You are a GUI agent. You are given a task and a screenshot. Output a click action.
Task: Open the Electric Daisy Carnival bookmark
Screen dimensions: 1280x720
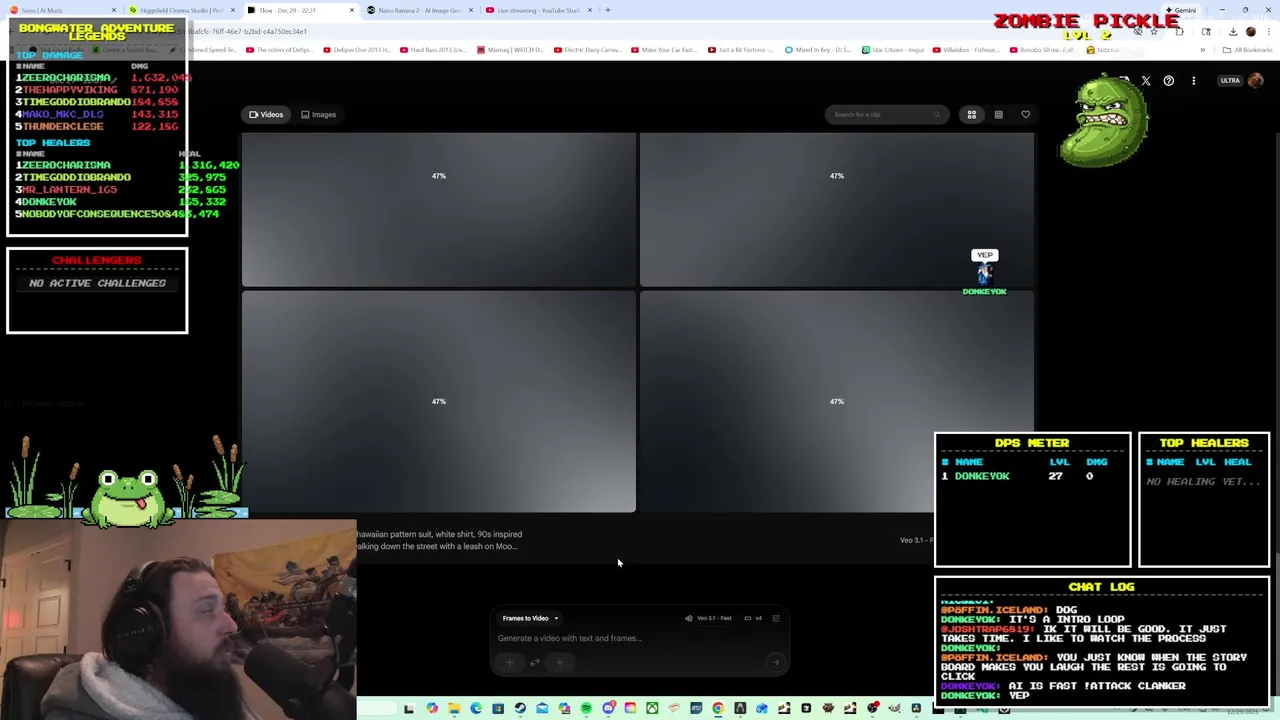point(586,49)
